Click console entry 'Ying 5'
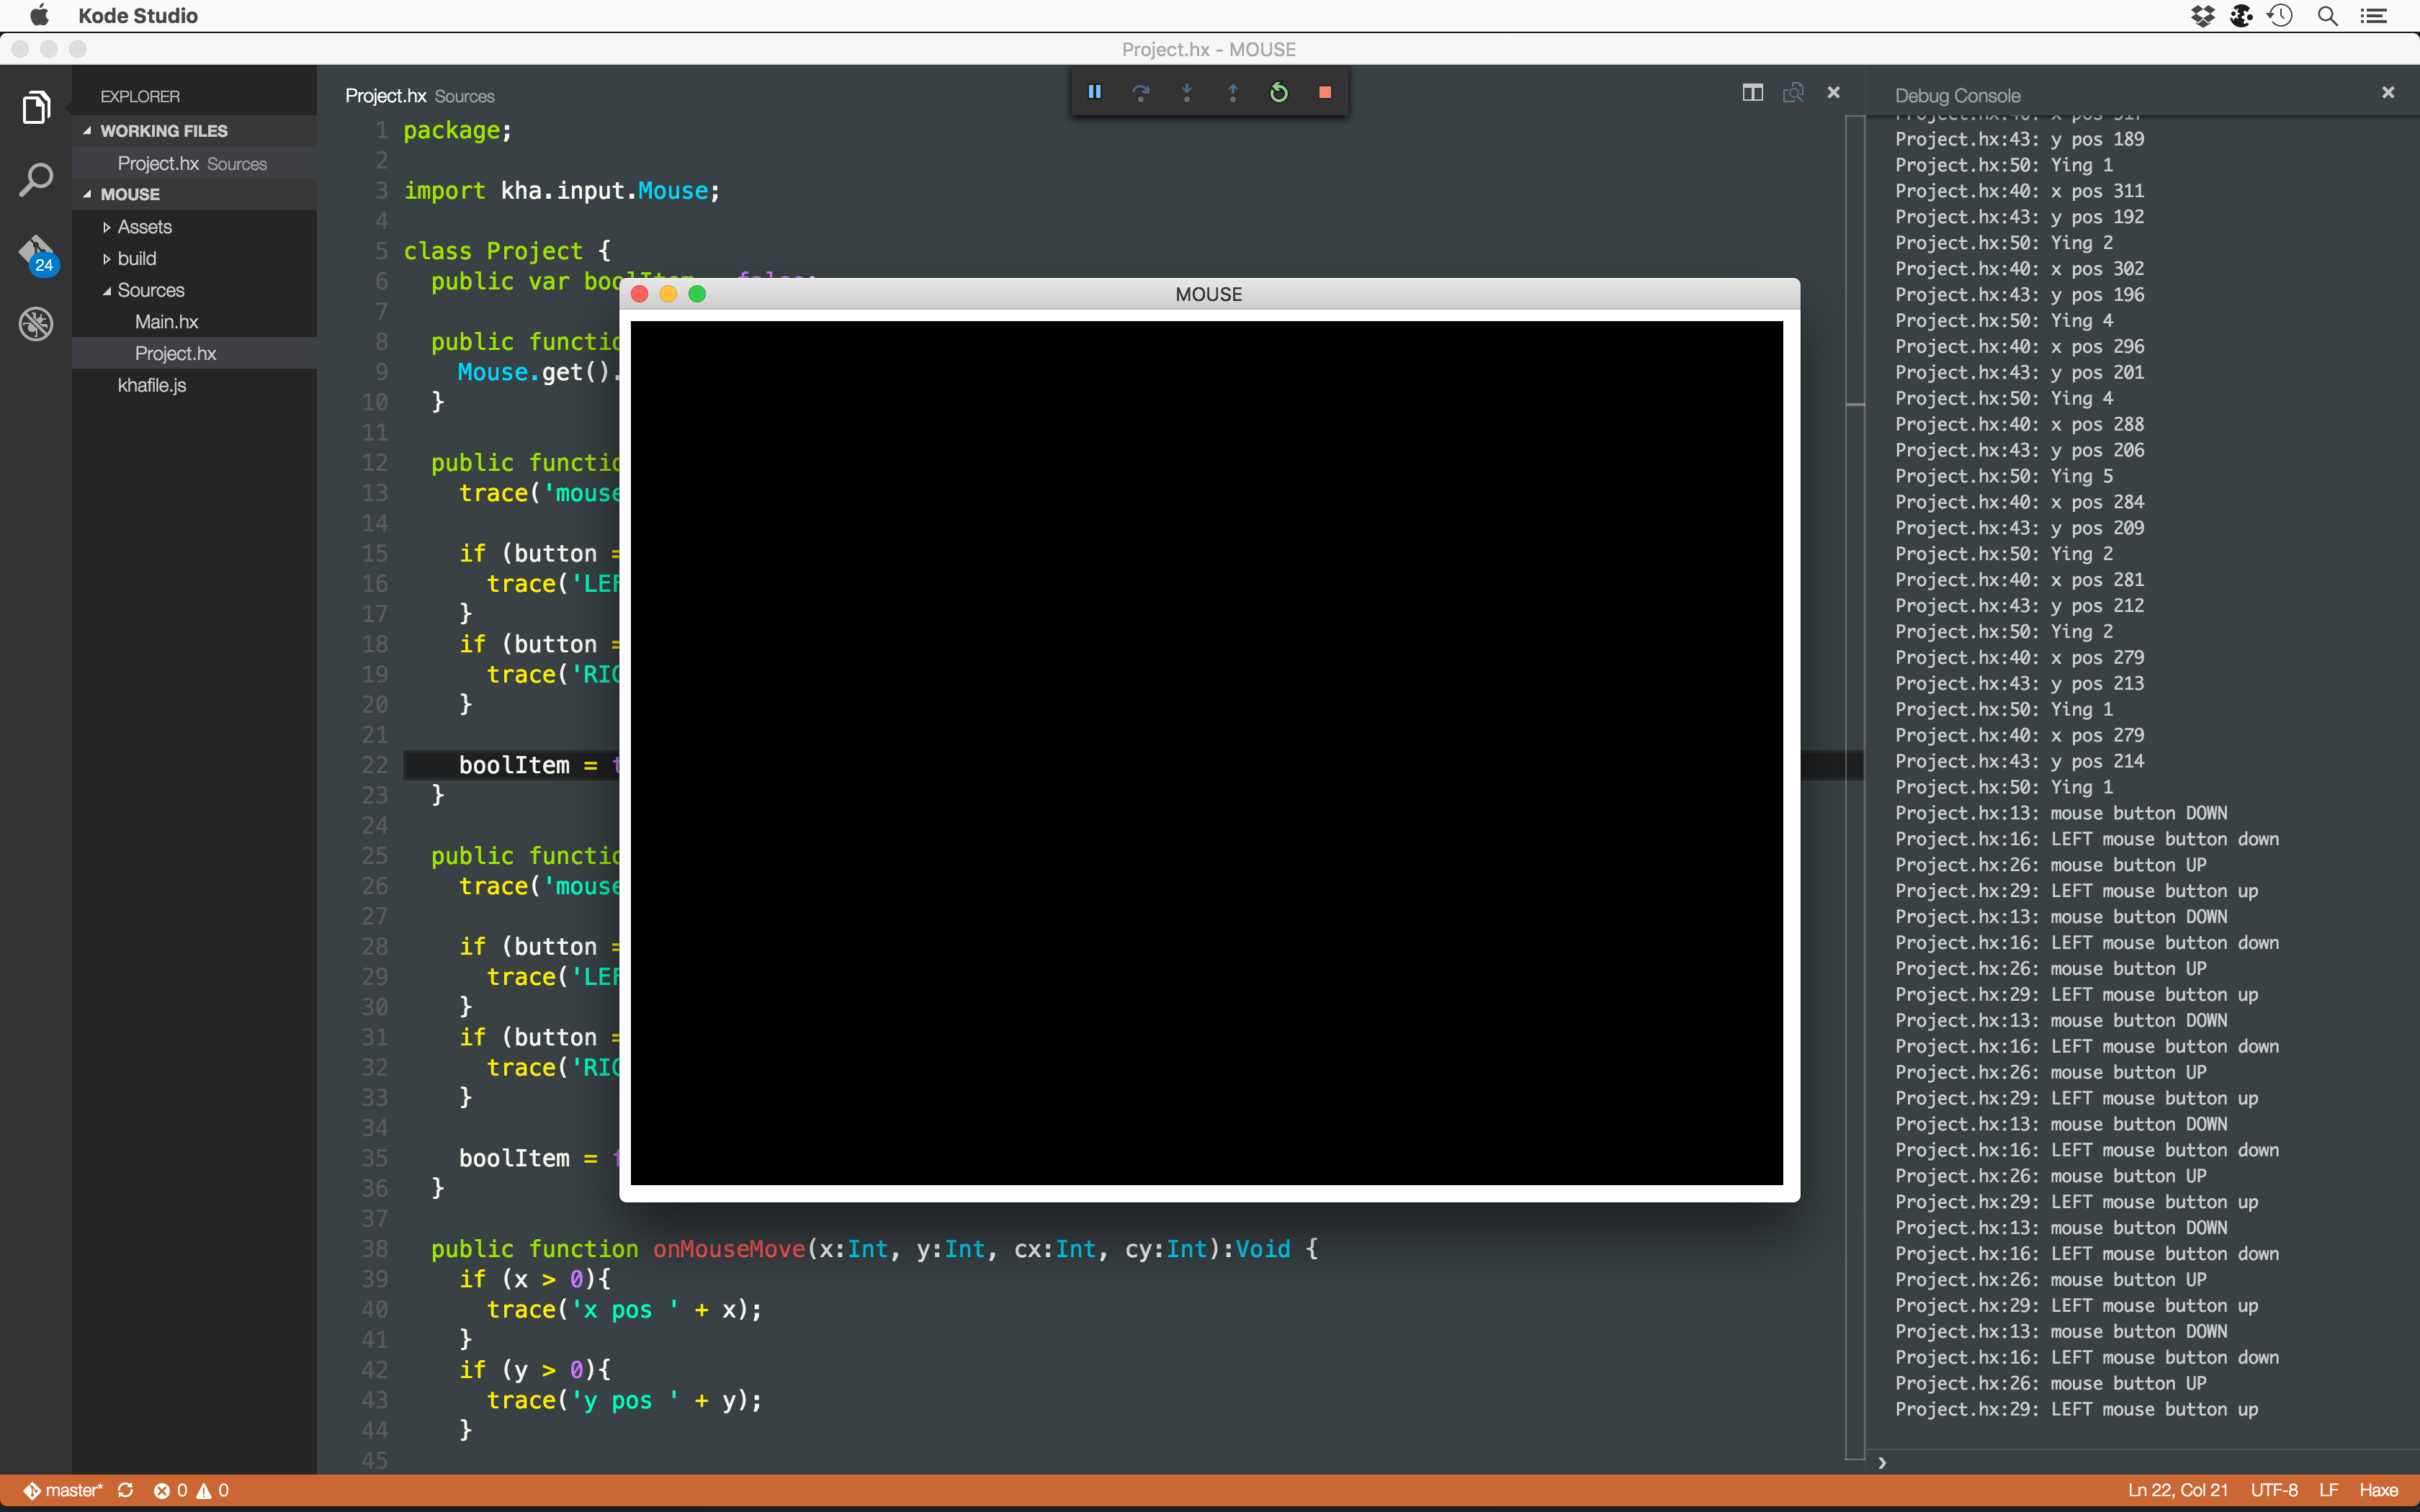 2004,476
